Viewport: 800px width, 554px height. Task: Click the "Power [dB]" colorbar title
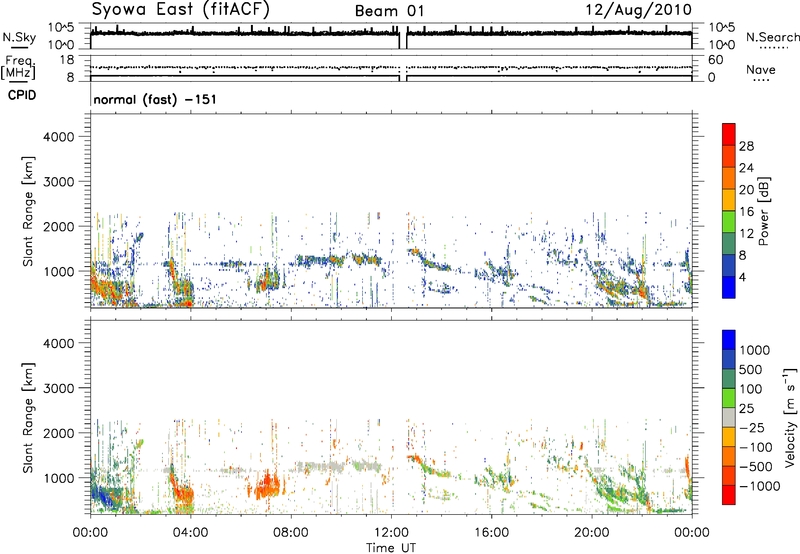tap(763, 211)
